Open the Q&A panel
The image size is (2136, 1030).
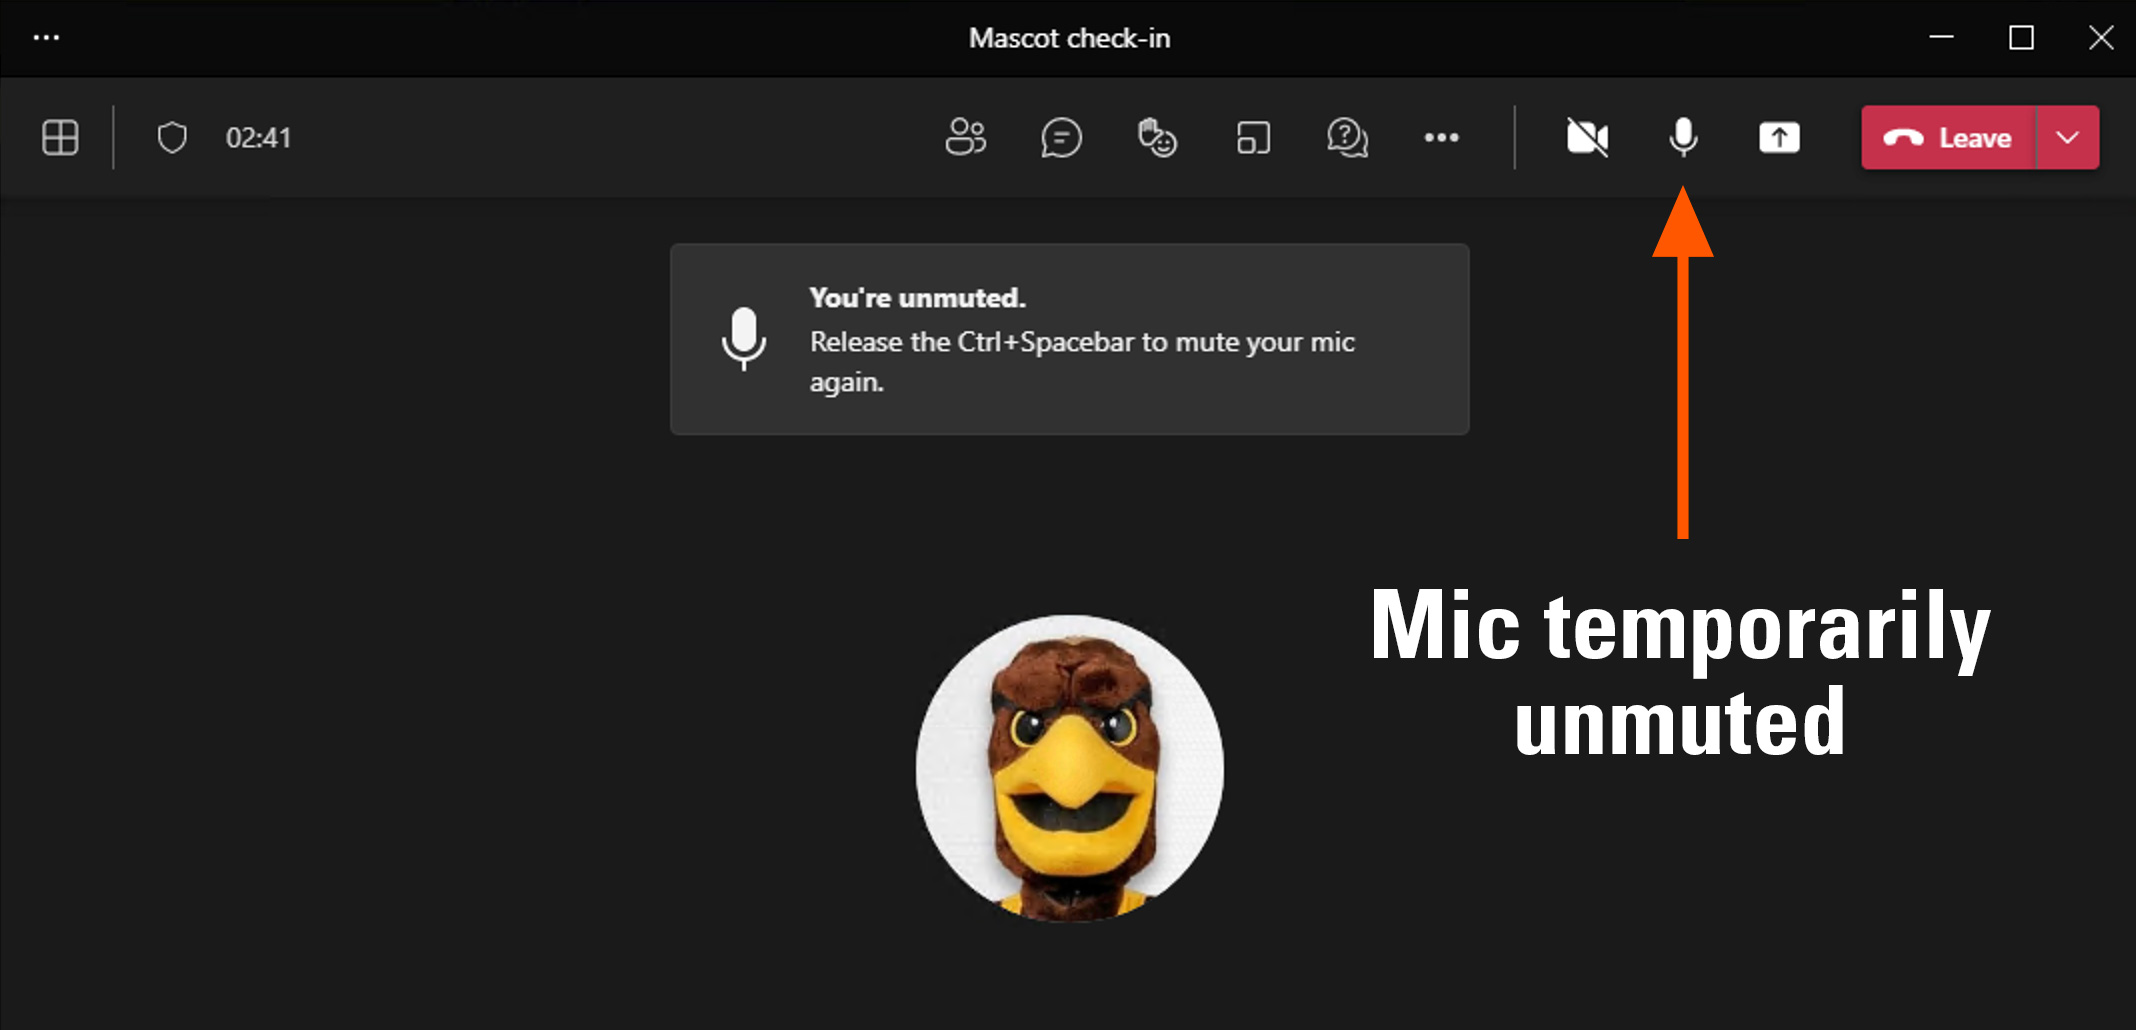click(1347, 137)
